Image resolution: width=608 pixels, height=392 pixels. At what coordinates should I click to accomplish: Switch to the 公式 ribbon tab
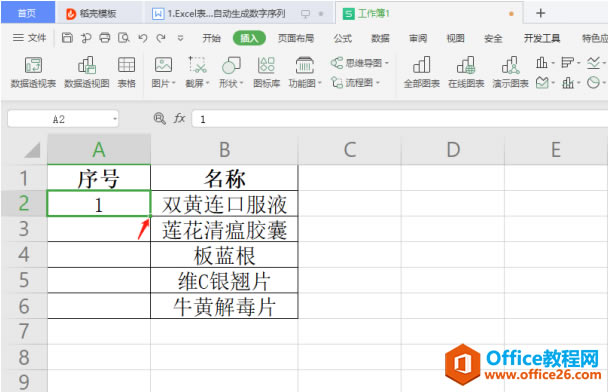pos(343,38)
